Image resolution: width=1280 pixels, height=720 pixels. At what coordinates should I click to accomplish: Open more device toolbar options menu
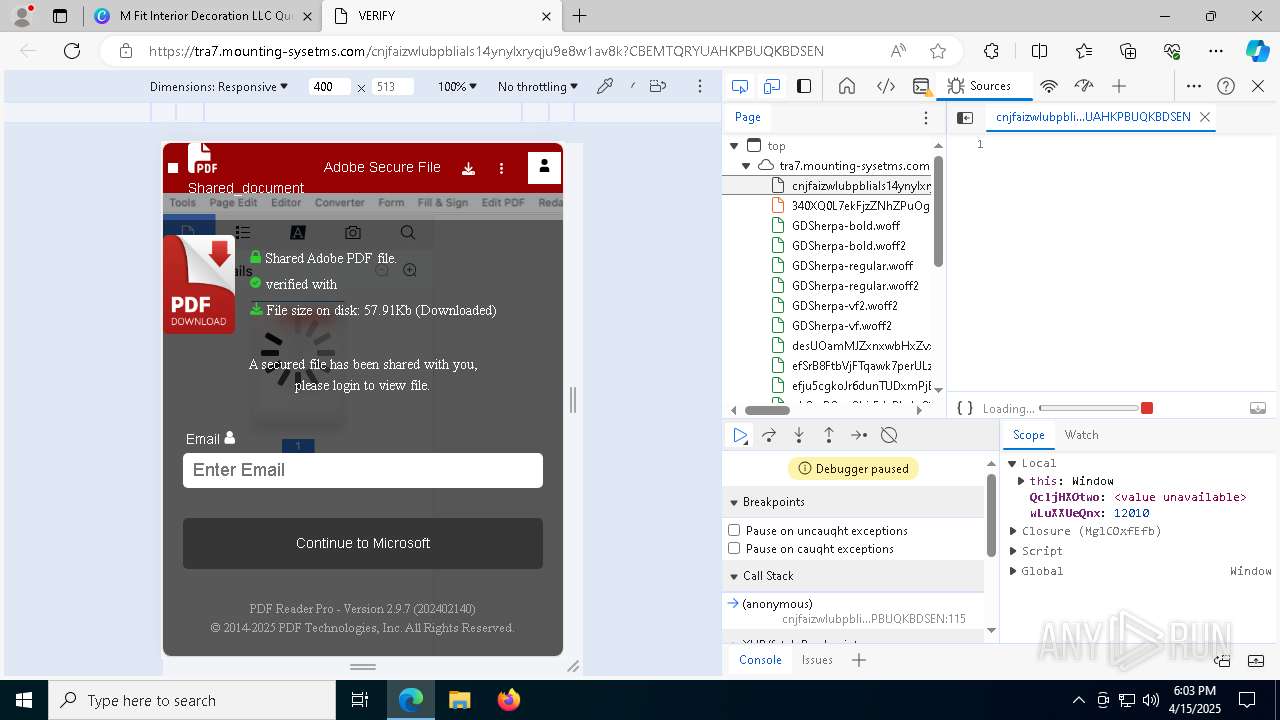point(700,87)
